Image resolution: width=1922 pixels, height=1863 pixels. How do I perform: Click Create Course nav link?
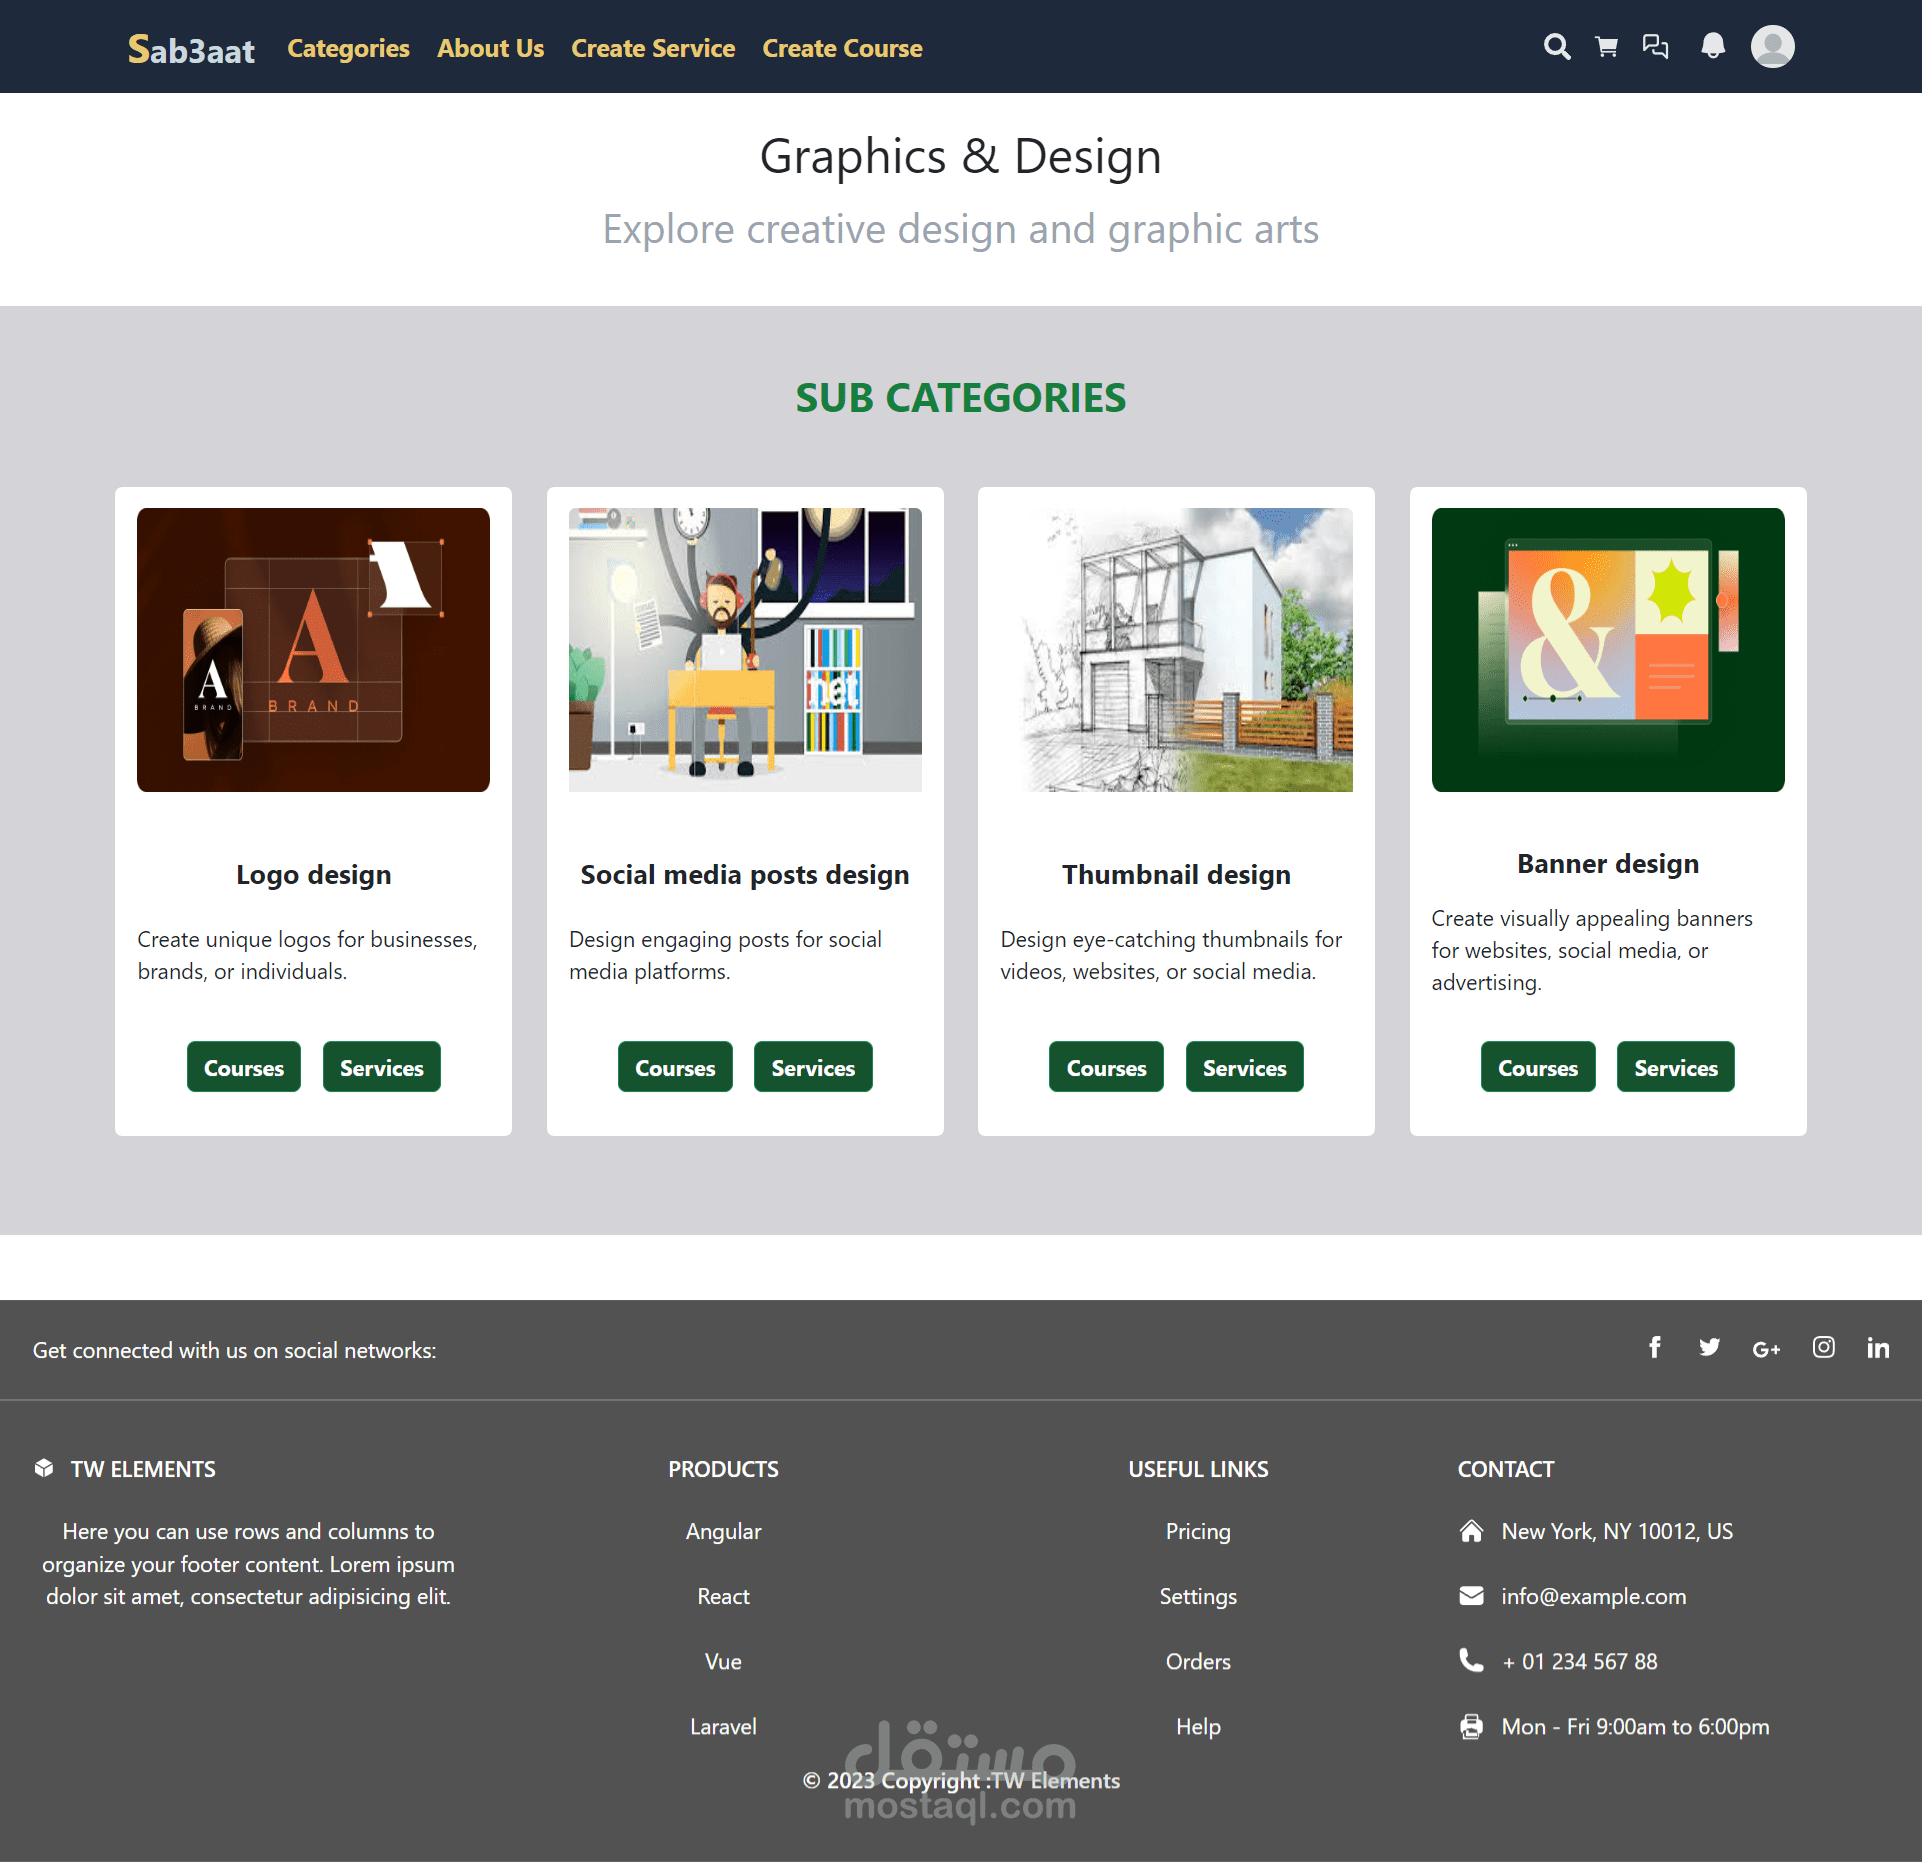(842, 48)
